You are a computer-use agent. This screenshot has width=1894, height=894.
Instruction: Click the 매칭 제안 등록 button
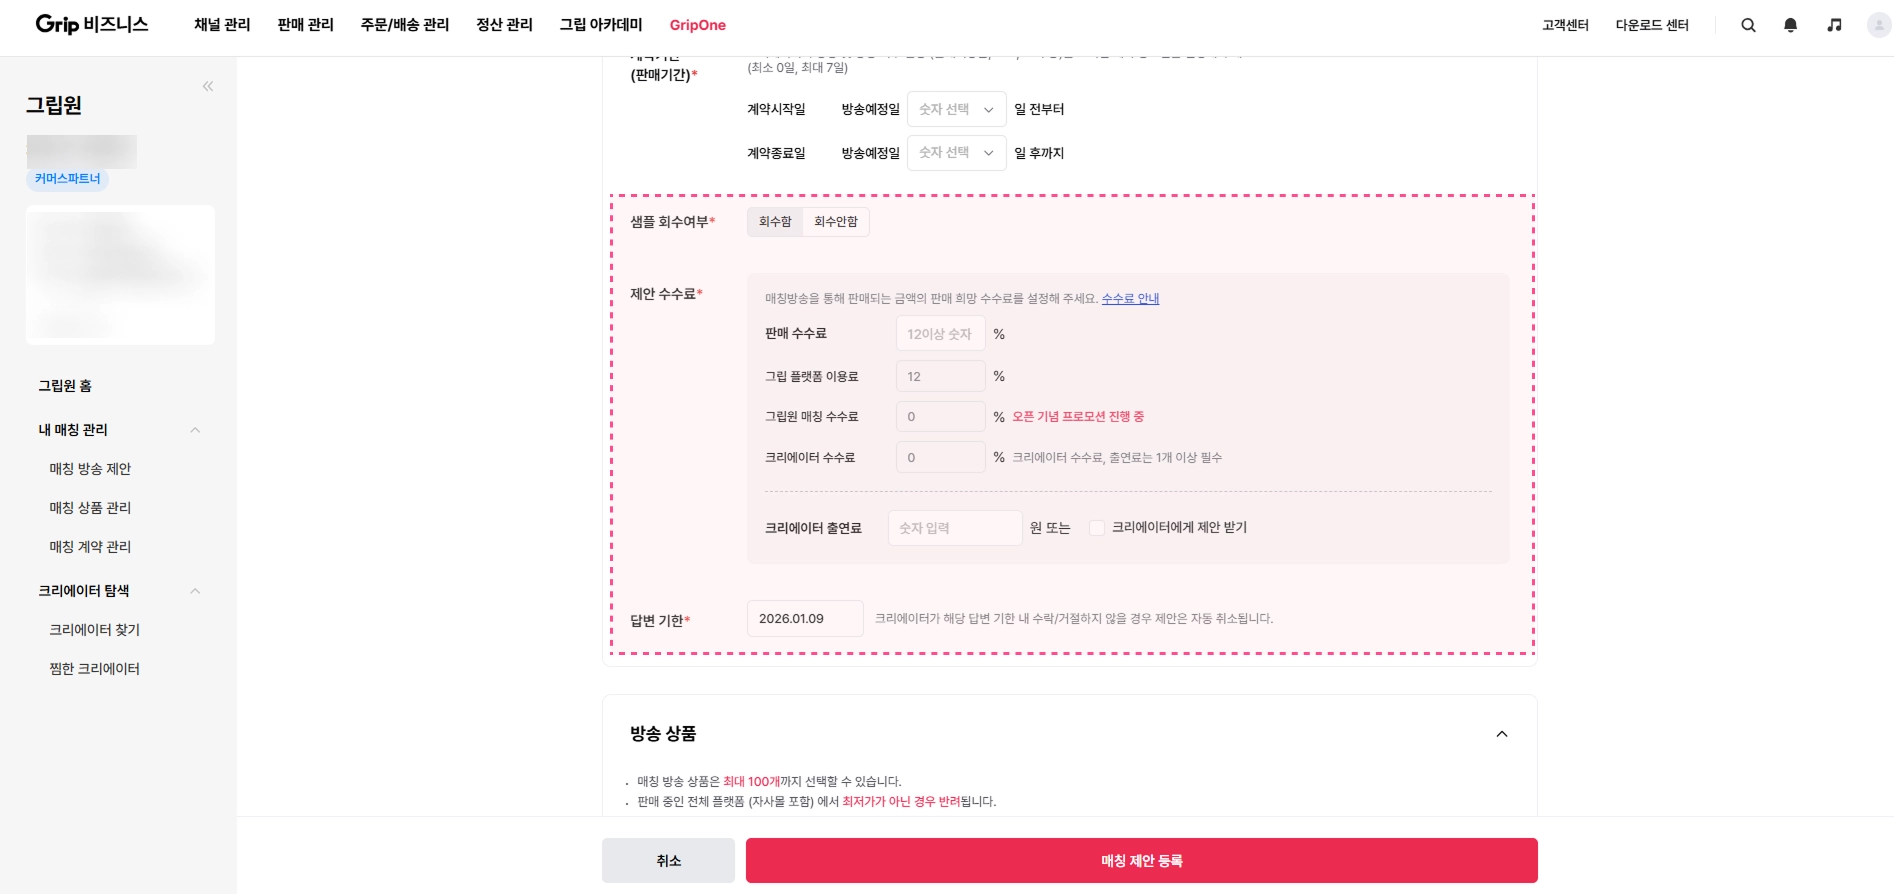[x=1141, y=860]
